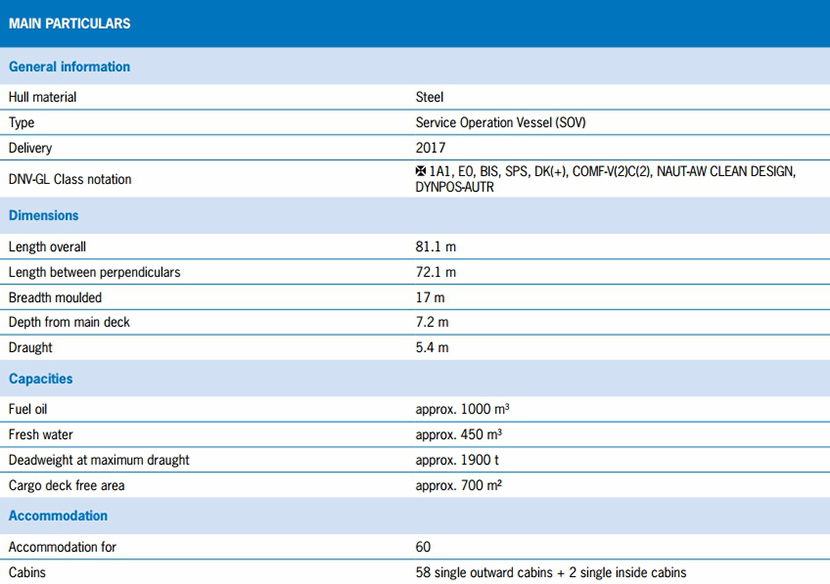The height and width of the screenshot is (584, 830).
Task: Select the Steel value text
Action: point(430,98)
